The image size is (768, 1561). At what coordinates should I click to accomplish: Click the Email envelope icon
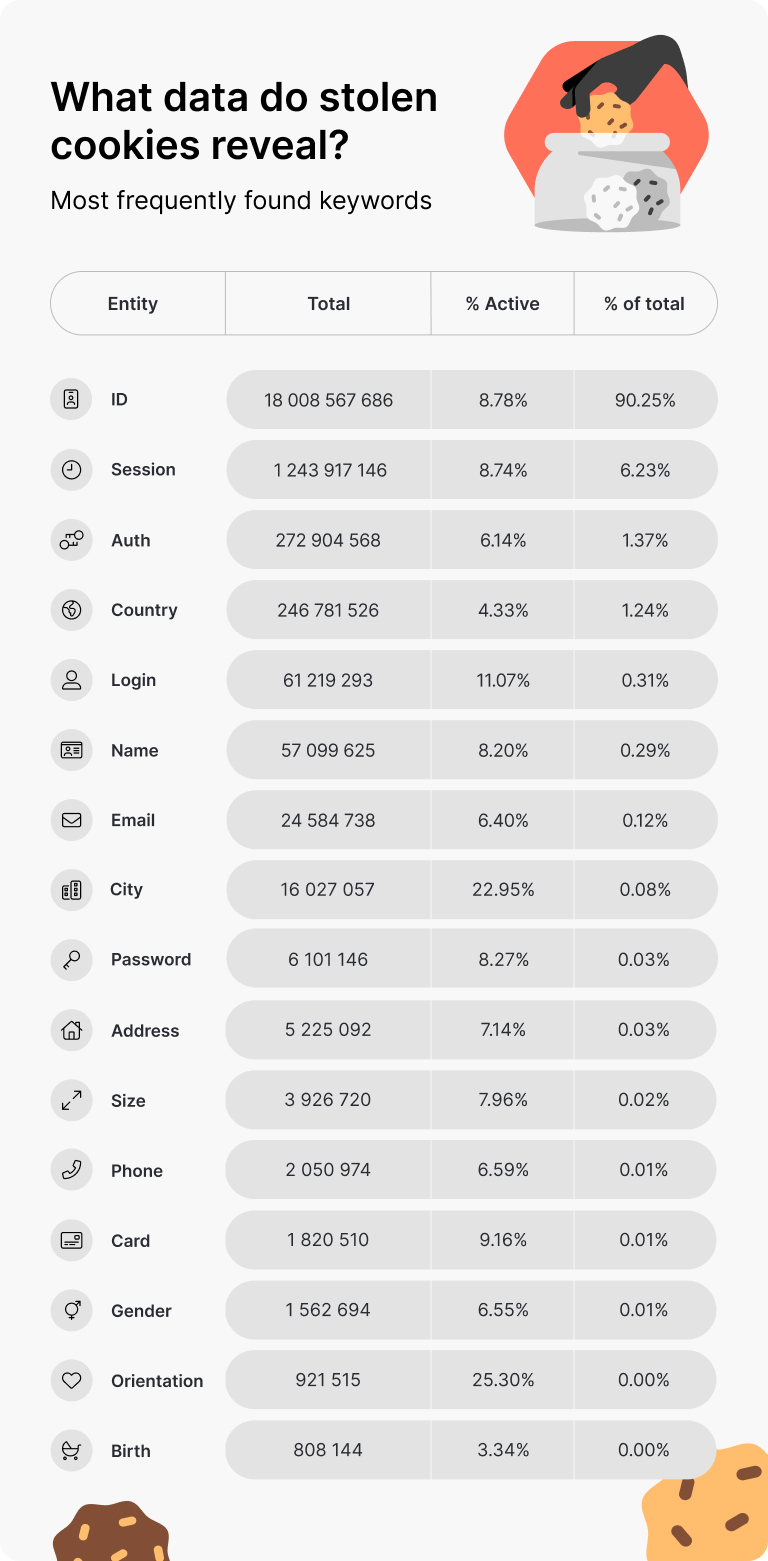tap(71, 820)
